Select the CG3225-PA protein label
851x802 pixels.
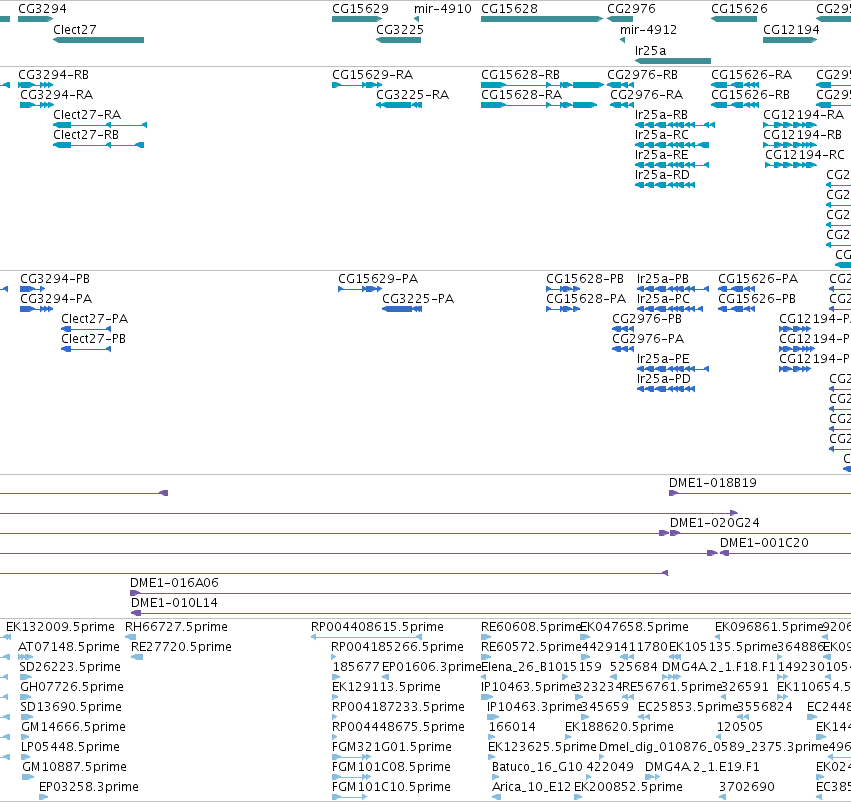(418, 299)
